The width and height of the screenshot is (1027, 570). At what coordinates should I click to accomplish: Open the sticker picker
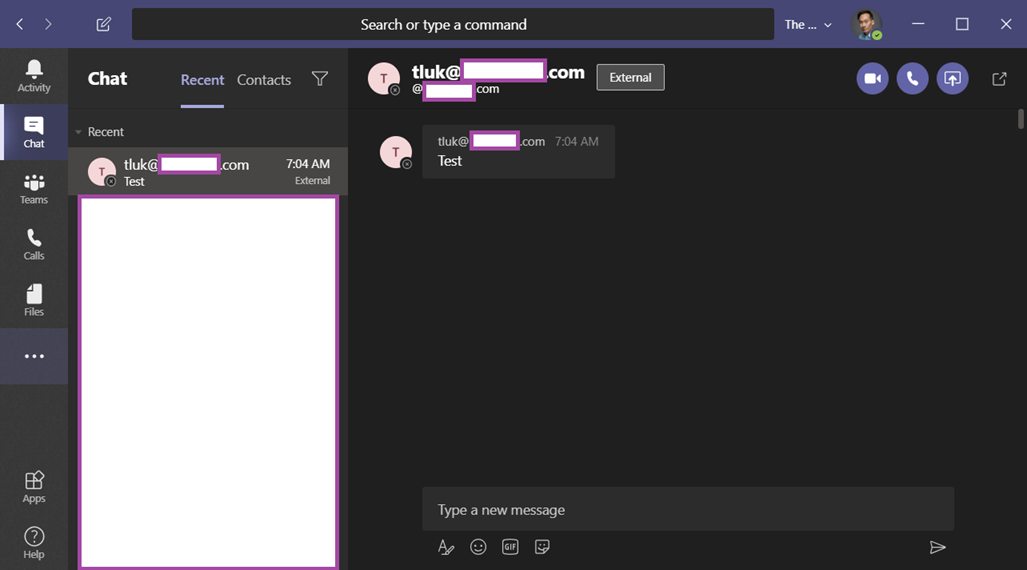coord(542,547)
